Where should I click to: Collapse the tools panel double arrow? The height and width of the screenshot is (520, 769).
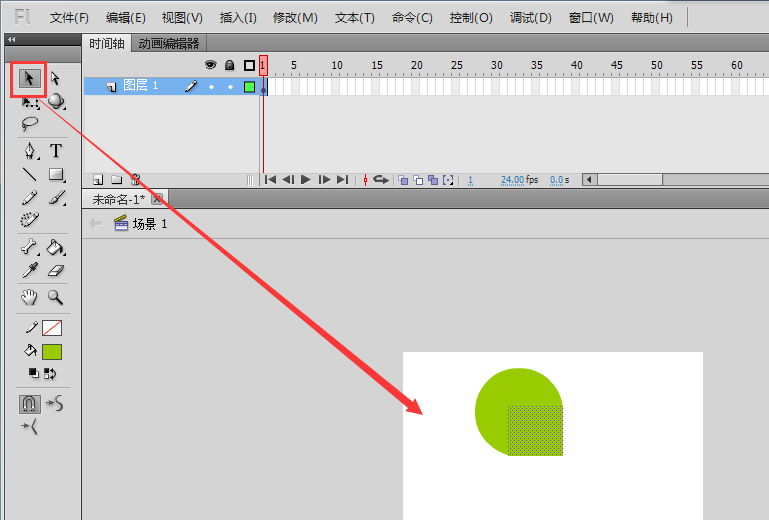pyautogui.click(x=12, y=39)
